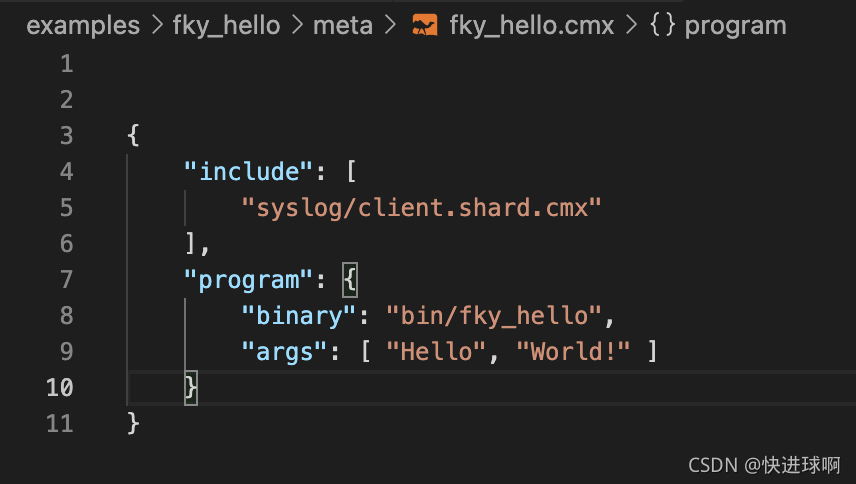Click the "syslog/client.shard.cmx" string
Image resolution: width=856 pixels, height=484 pixels.
point(421,207)
